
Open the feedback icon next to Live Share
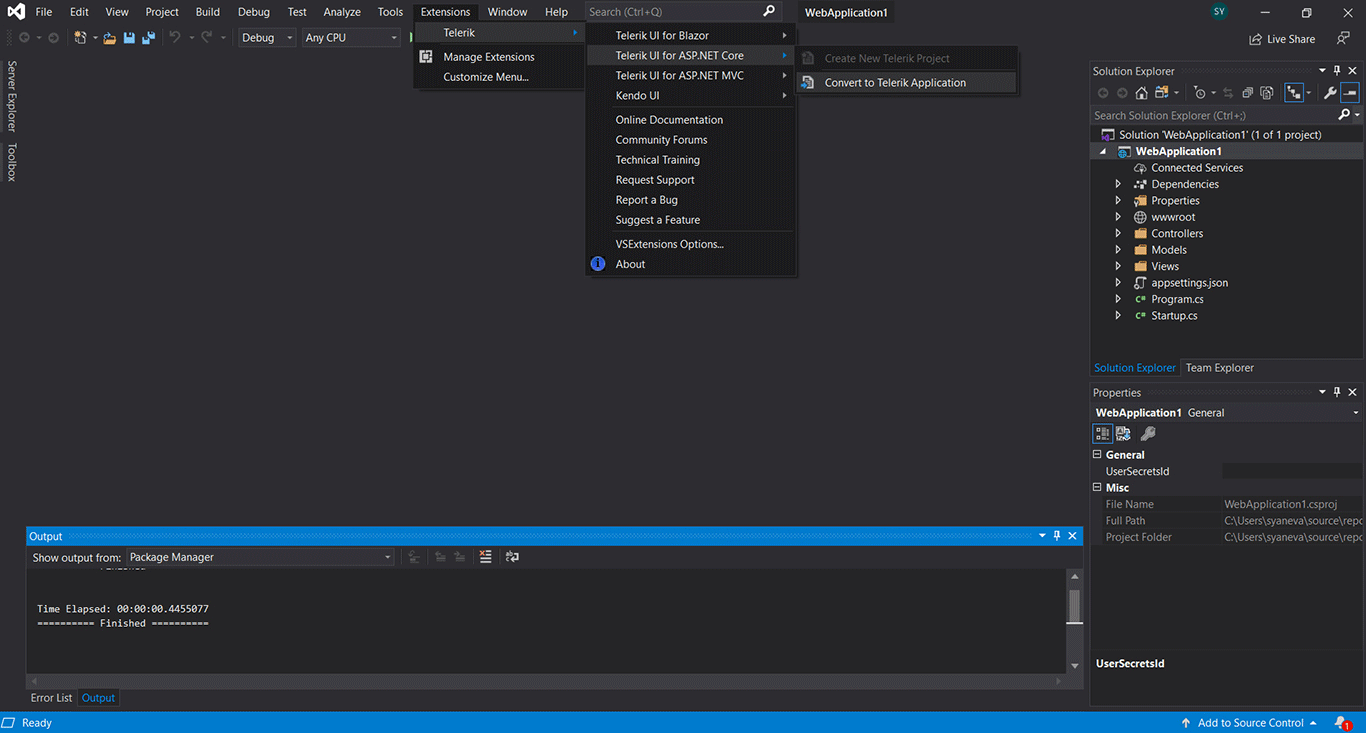pyautogui.click(x=1343, y=38)
